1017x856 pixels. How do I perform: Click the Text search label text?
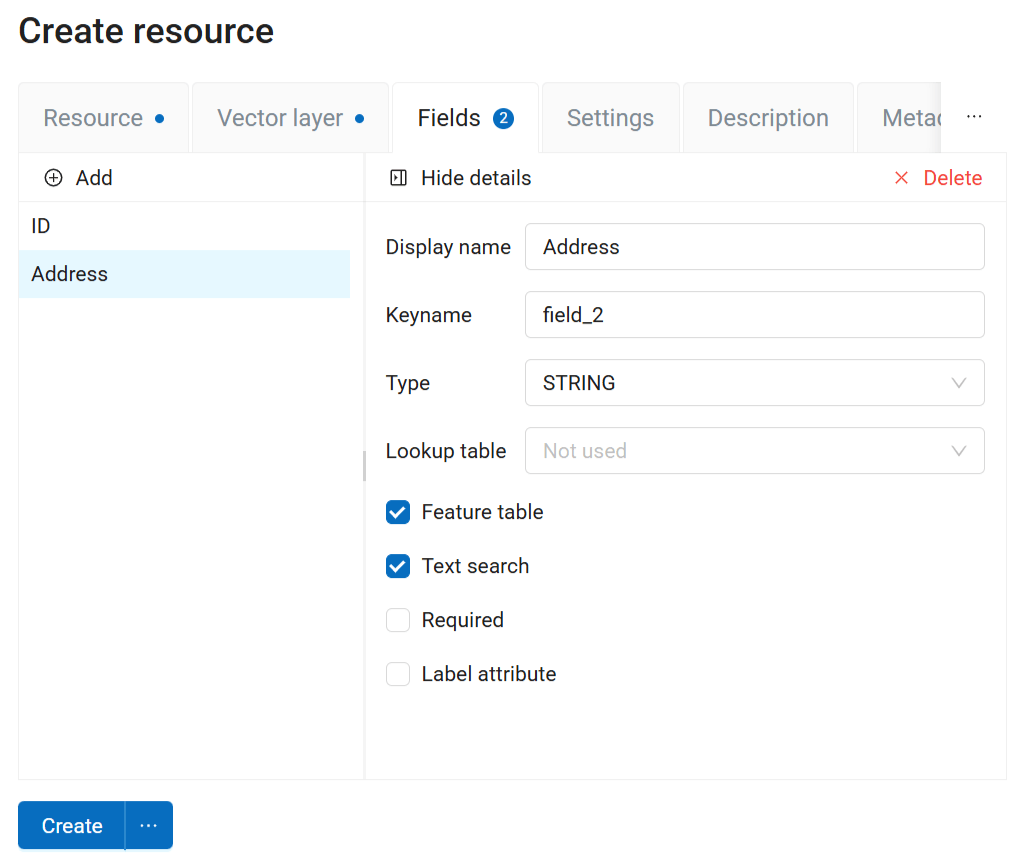coord(475,566)
